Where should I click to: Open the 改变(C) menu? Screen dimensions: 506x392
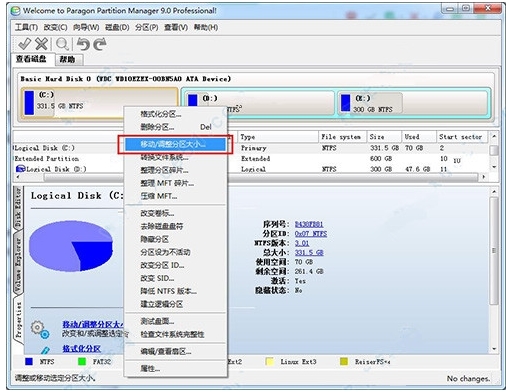tap(55, 27)
